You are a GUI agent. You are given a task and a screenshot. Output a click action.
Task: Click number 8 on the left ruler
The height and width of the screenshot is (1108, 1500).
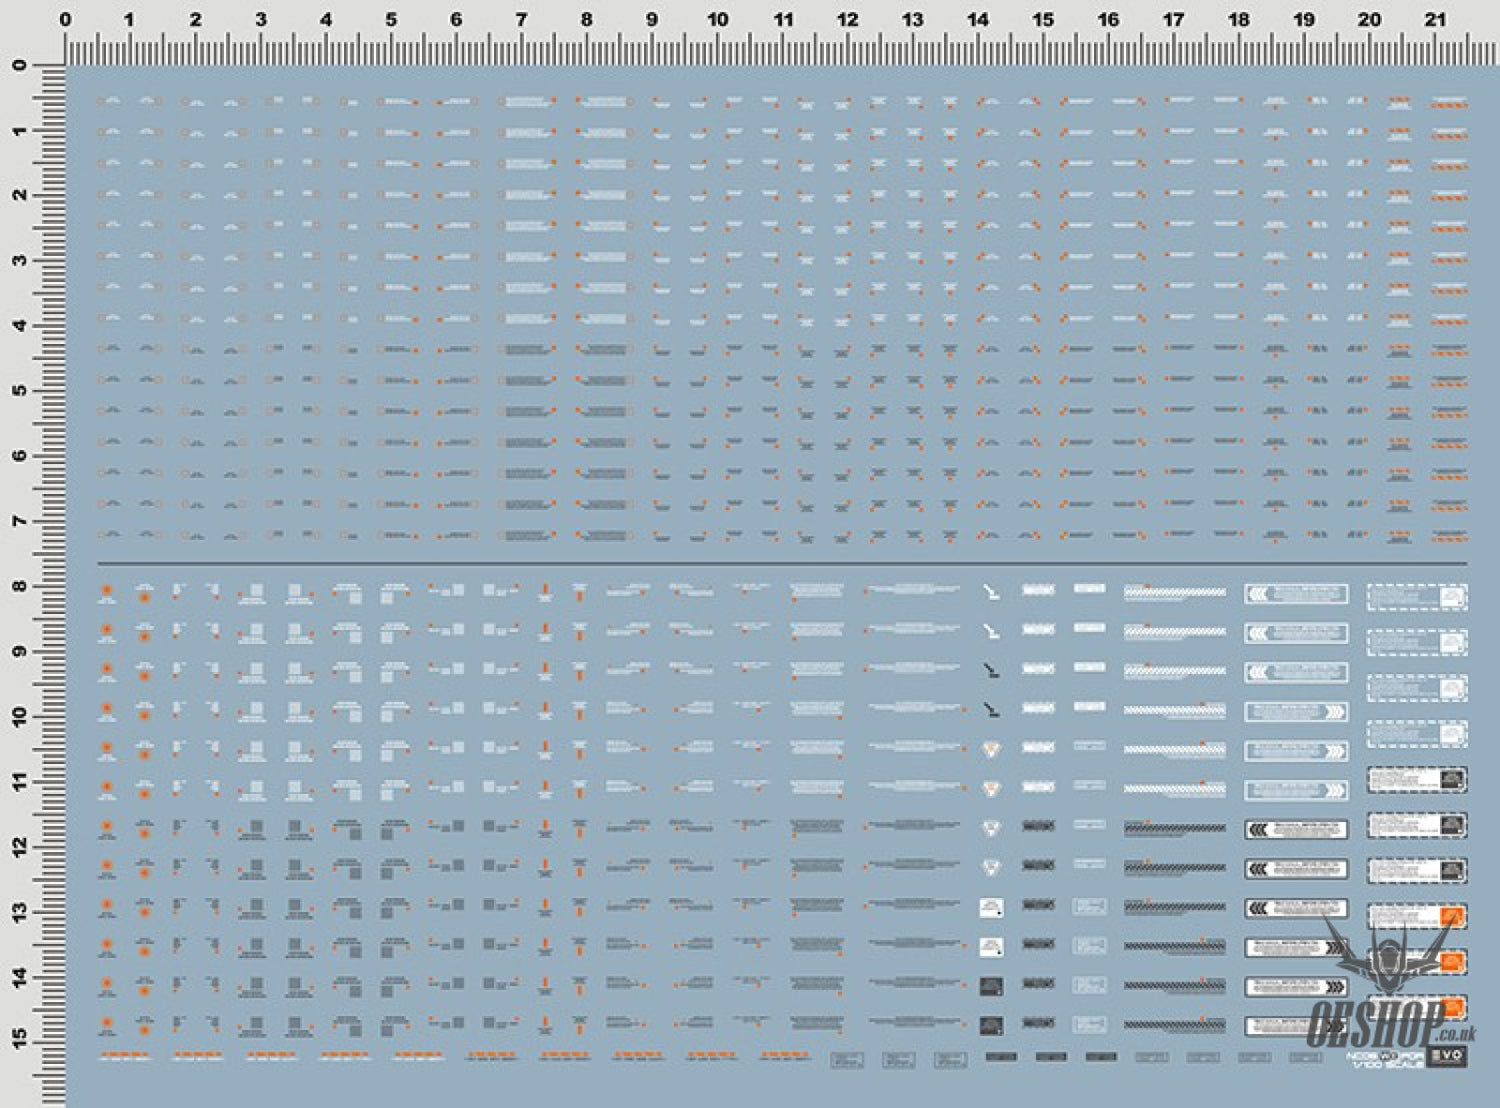click(19, 586)
